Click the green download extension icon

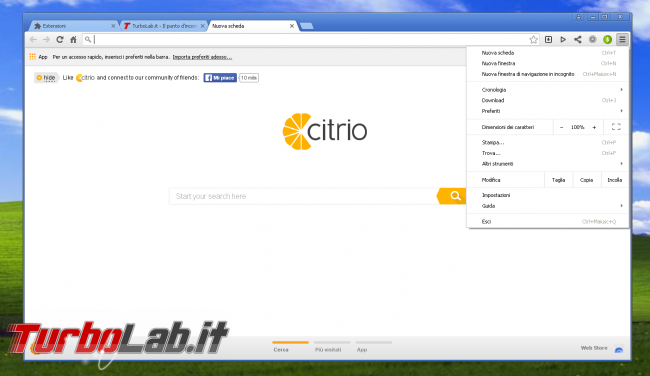607,39
